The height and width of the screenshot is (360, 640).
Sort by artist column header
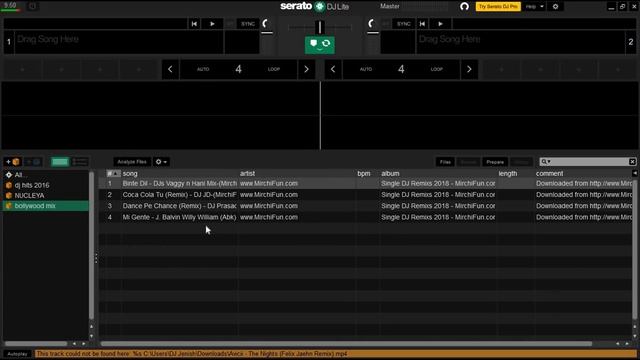tap(297, 173)
